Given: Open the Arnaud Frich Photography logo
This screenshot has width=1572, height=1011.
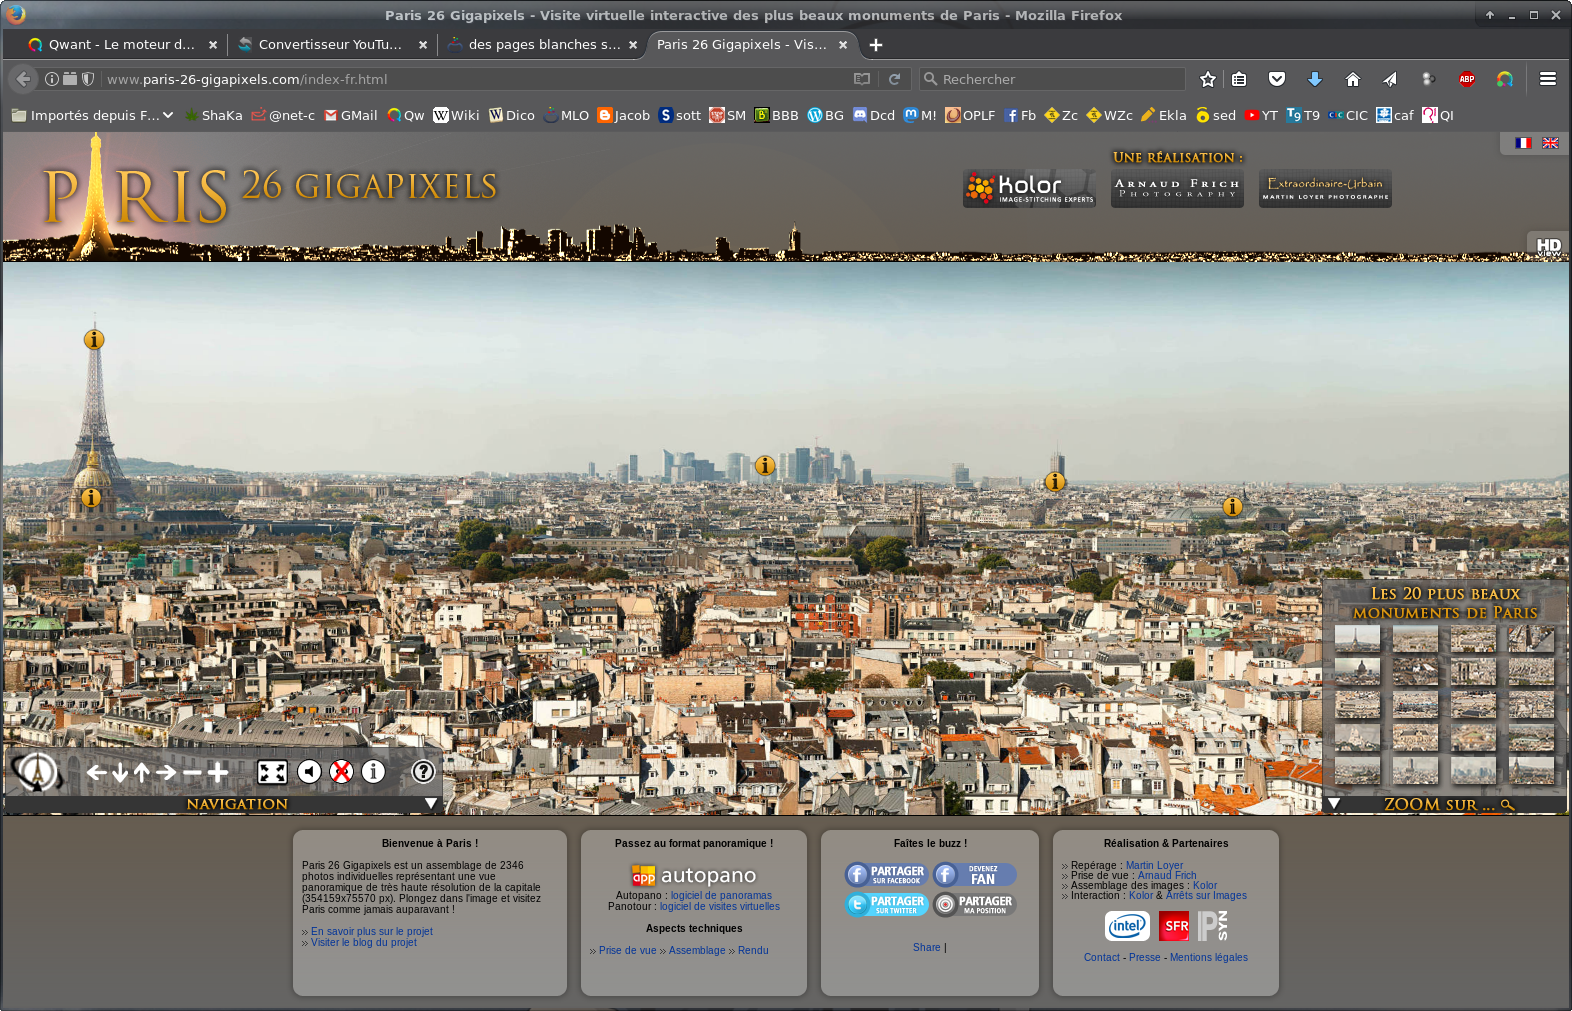Looking at the screenshot, I should 1177,188.
